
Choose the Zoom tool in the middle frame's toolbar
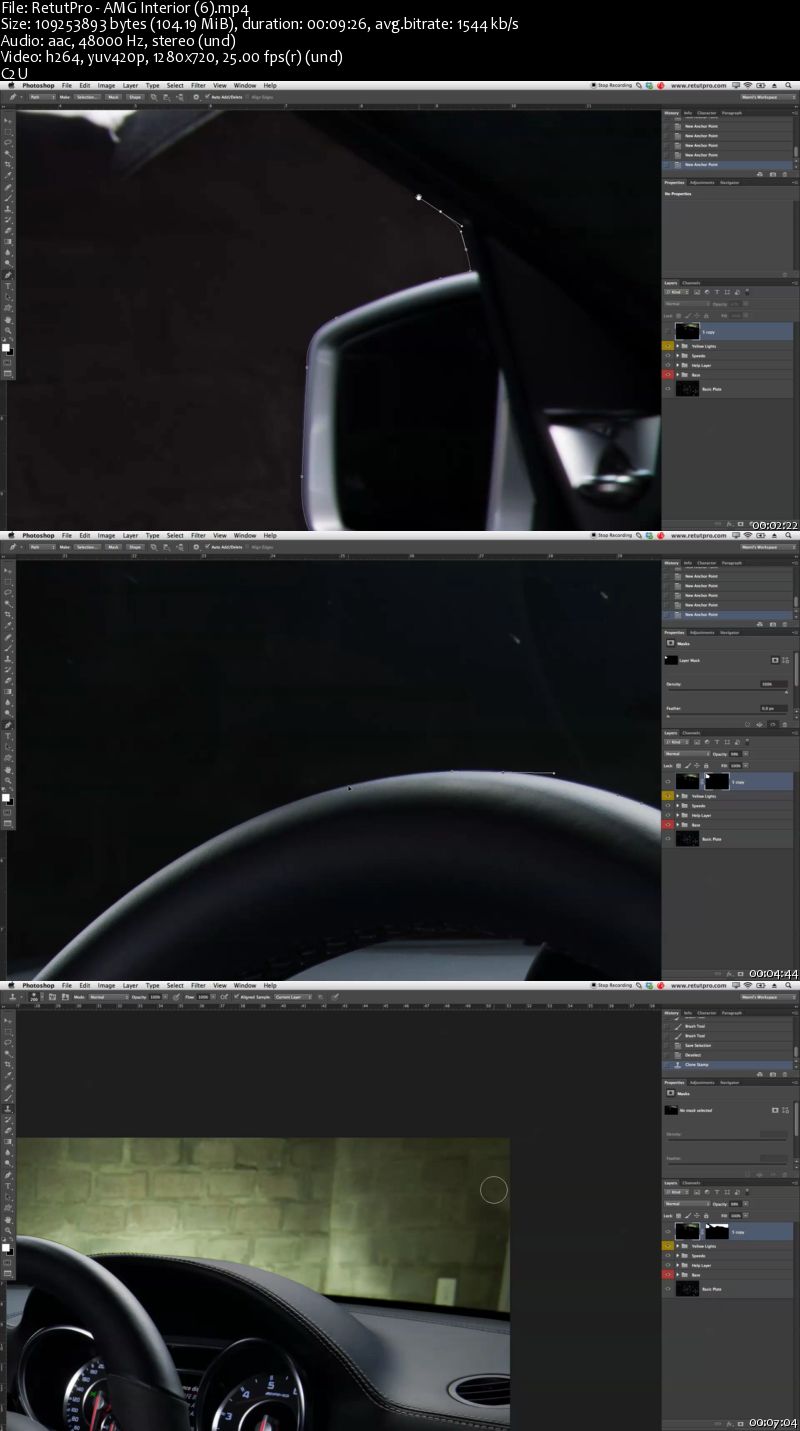pyautogui.click(x=9, y=781)
